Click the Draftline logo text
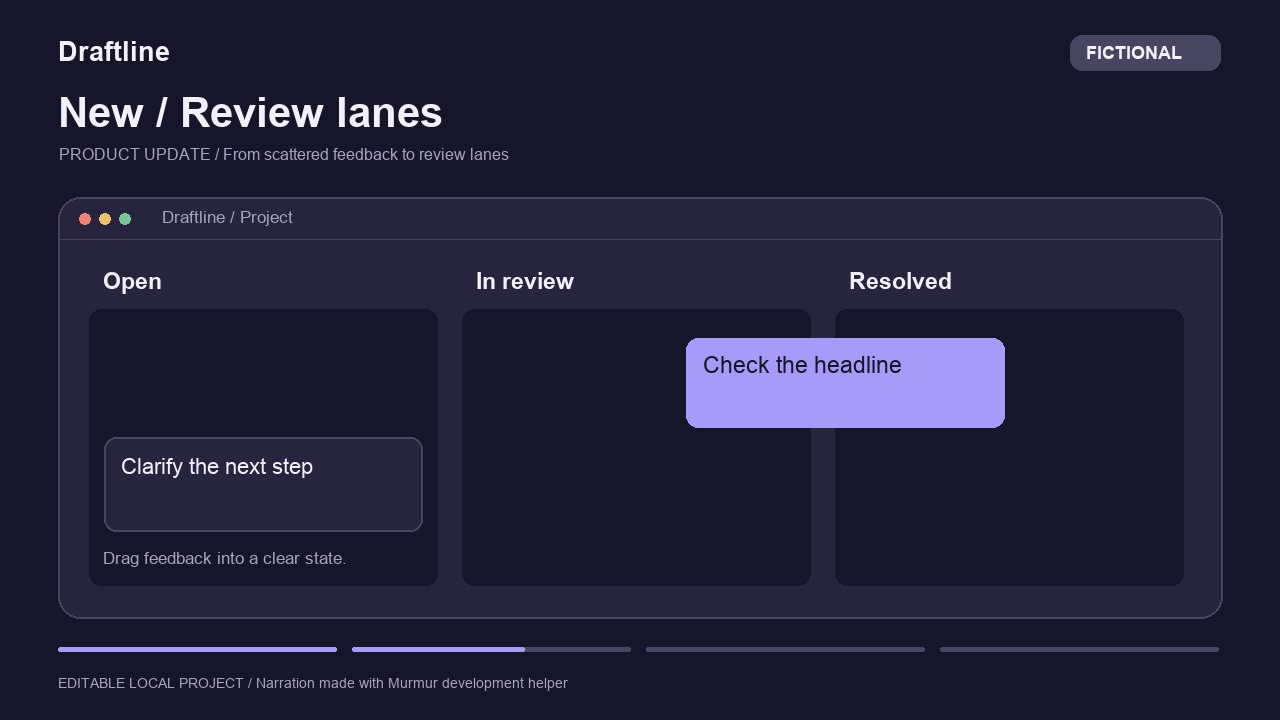The height and width of the screenshot is (720, 1280). click(x=114, y=52)
